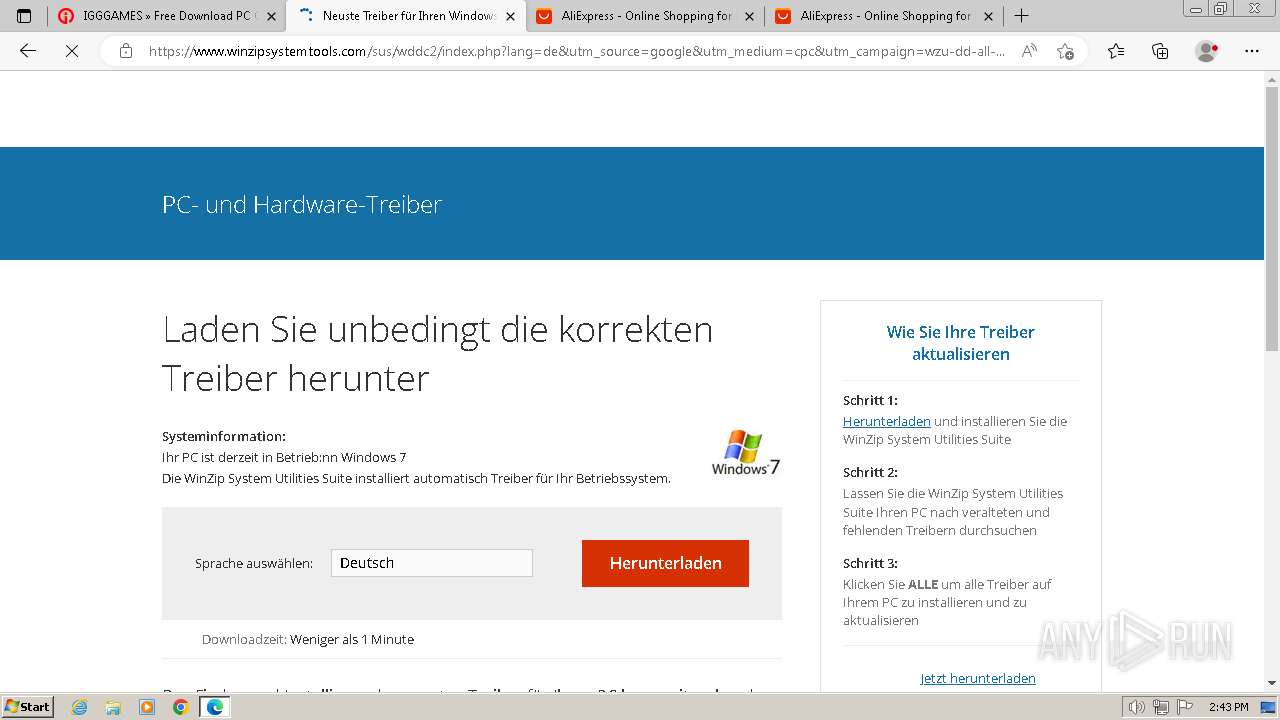
Task: Click the Systeminformation label
Action: pos(224,436)
